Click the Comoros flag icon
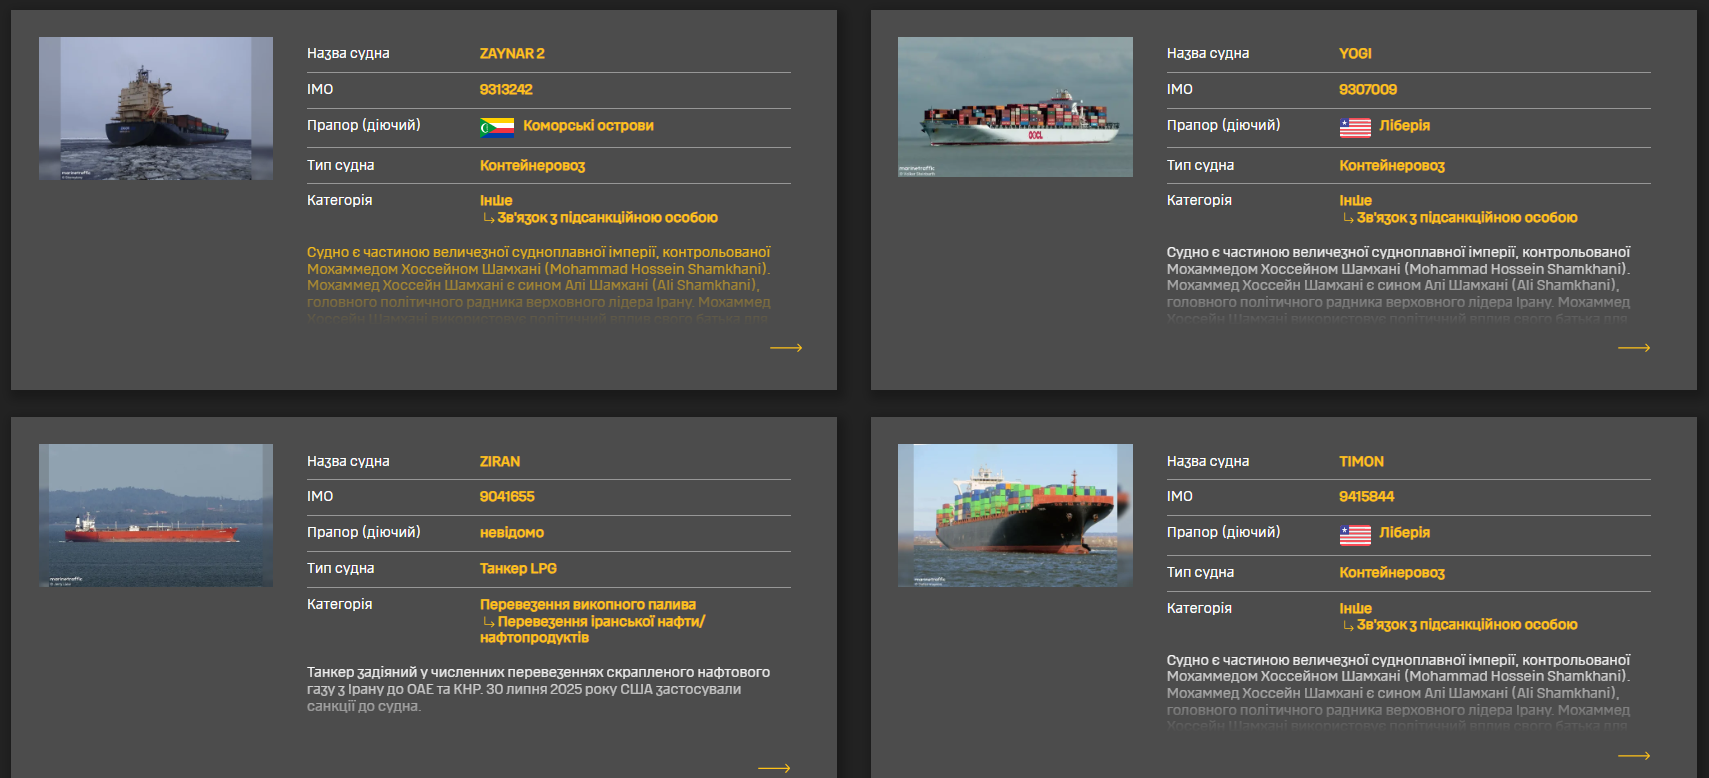1709x778 pixels. (x=497, y=127)
